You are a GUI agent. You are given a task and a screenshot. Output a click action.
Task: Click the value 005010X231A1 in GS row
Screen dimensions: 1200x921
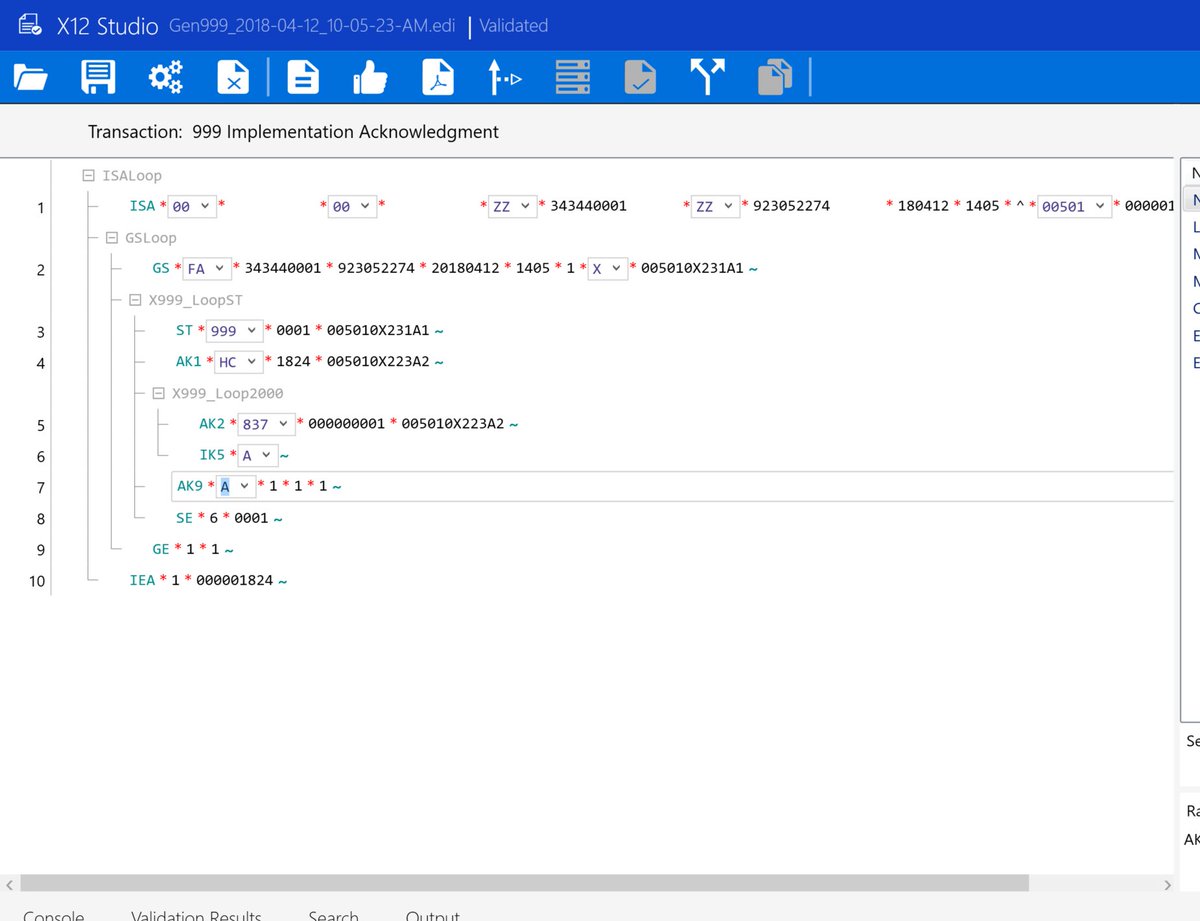pos(692,269)
